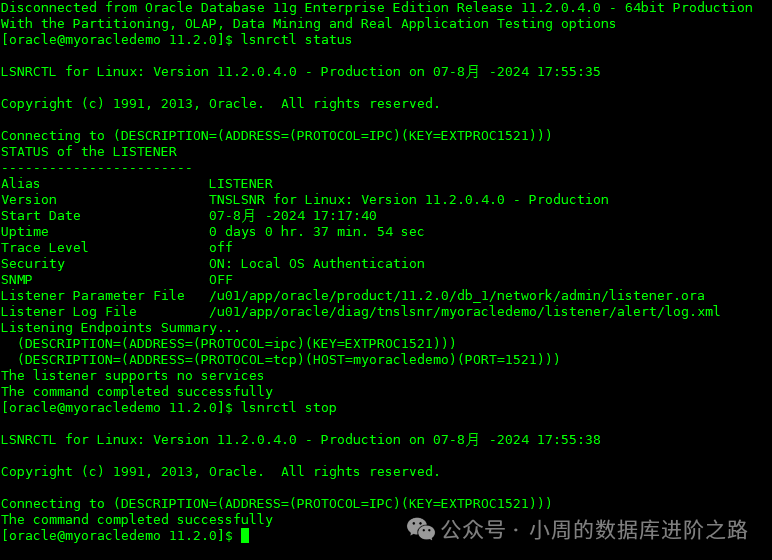Select the 'LISTENER' value in the Alias row

[241, 183]
